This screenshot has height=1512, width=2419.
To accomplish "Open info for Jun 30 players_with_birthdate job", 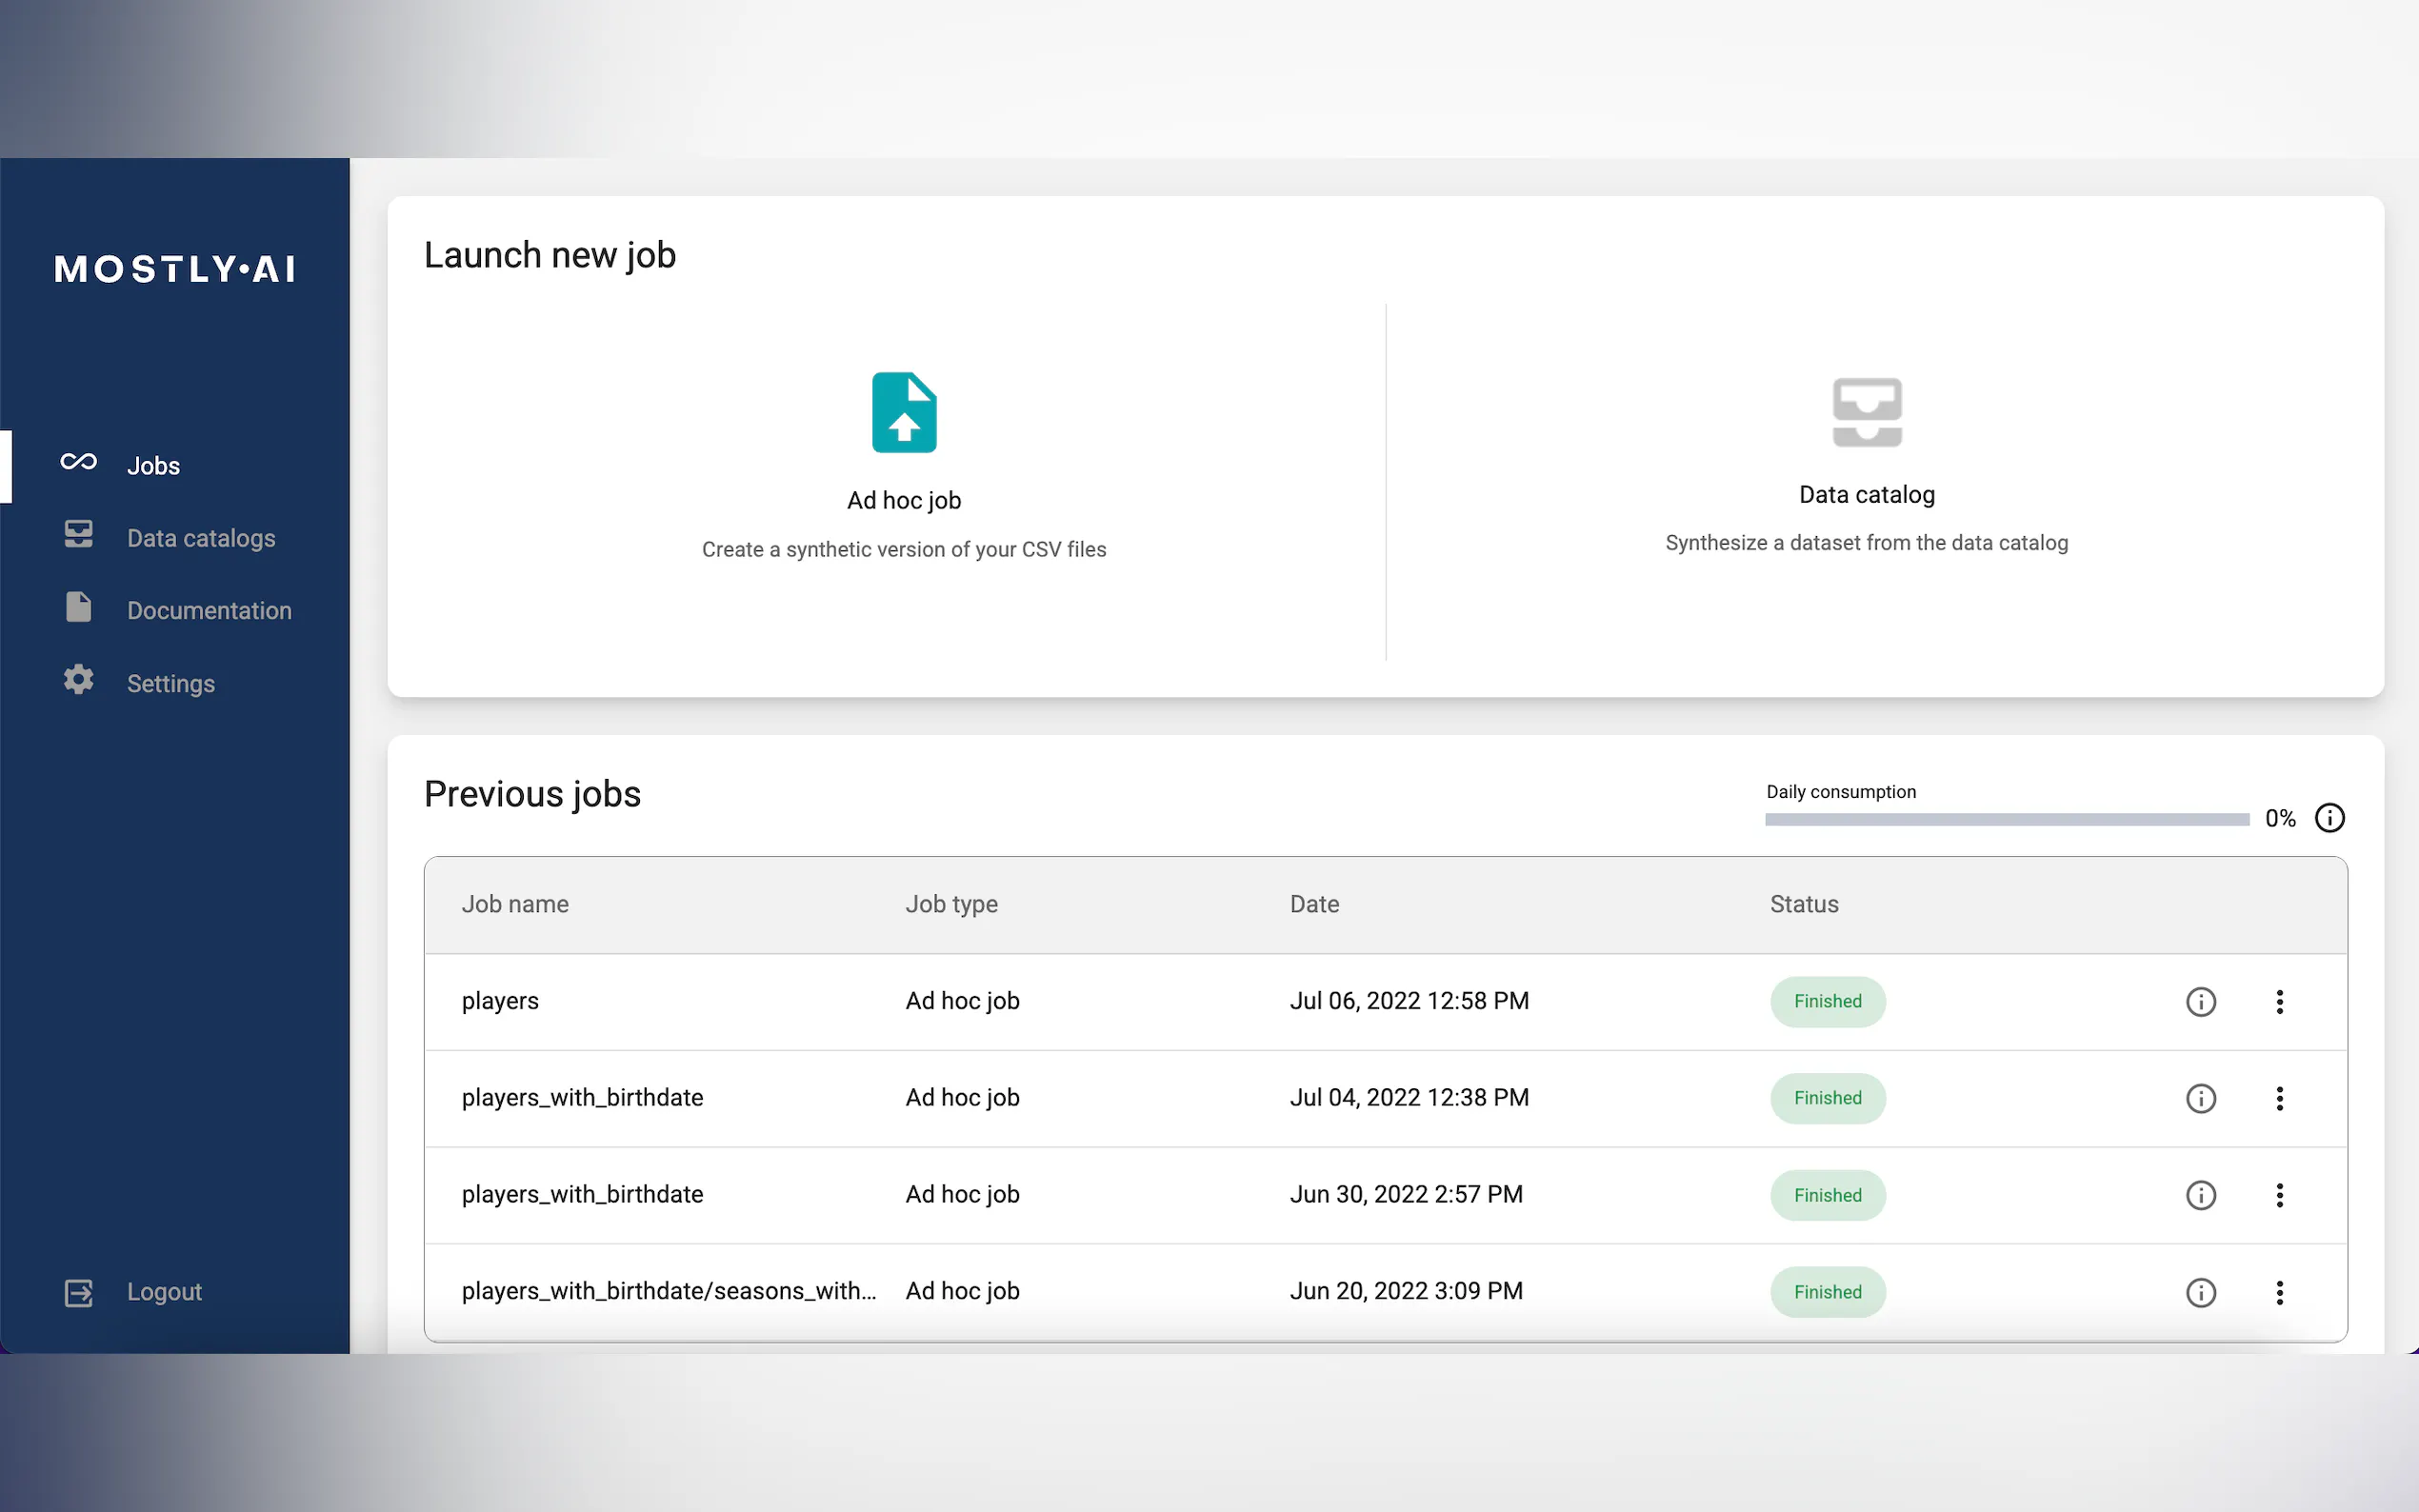I will 2200,1195.
